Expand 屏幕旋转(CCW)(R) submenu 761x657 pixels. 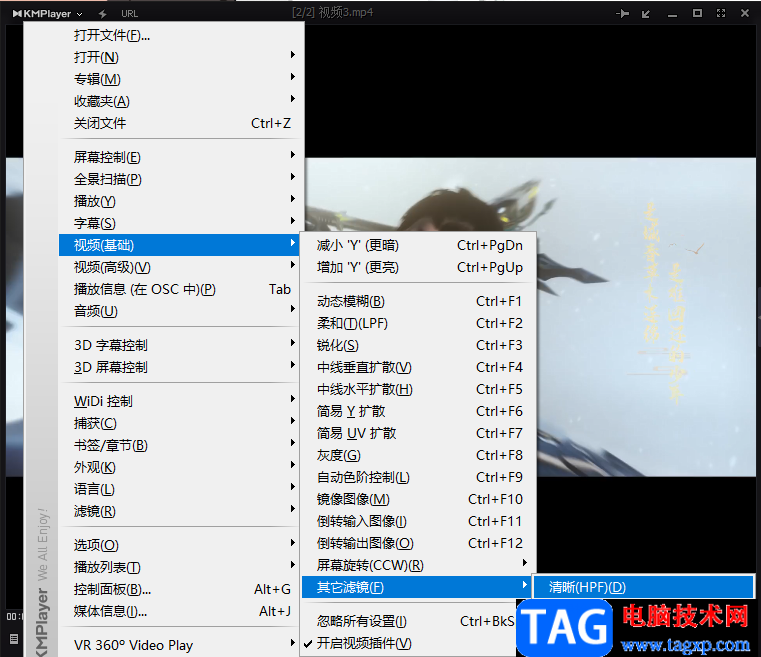coord(419,565)
